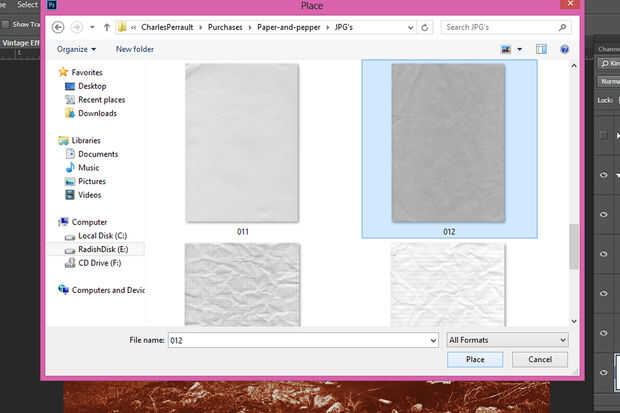
Task: Refresh the JPG's folder view
Action: pyautogui.click(x=425, y=27)
